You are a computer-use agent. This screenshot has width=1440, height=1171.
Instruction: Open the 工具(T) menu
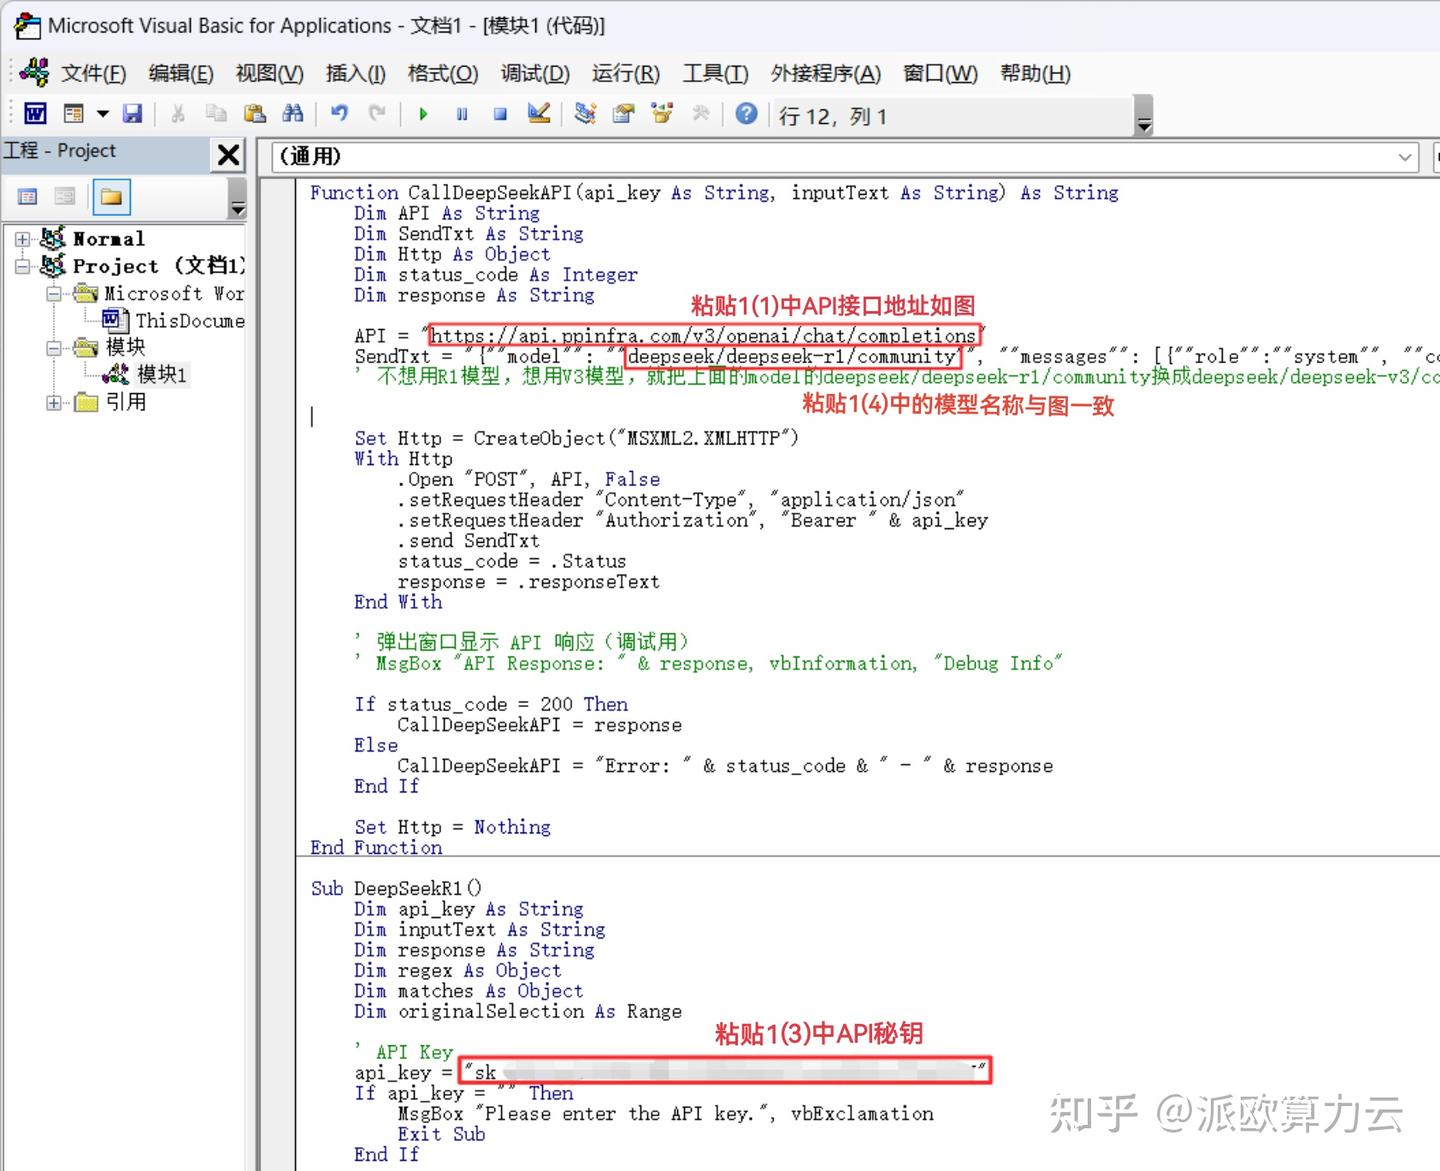coord(715,73)
